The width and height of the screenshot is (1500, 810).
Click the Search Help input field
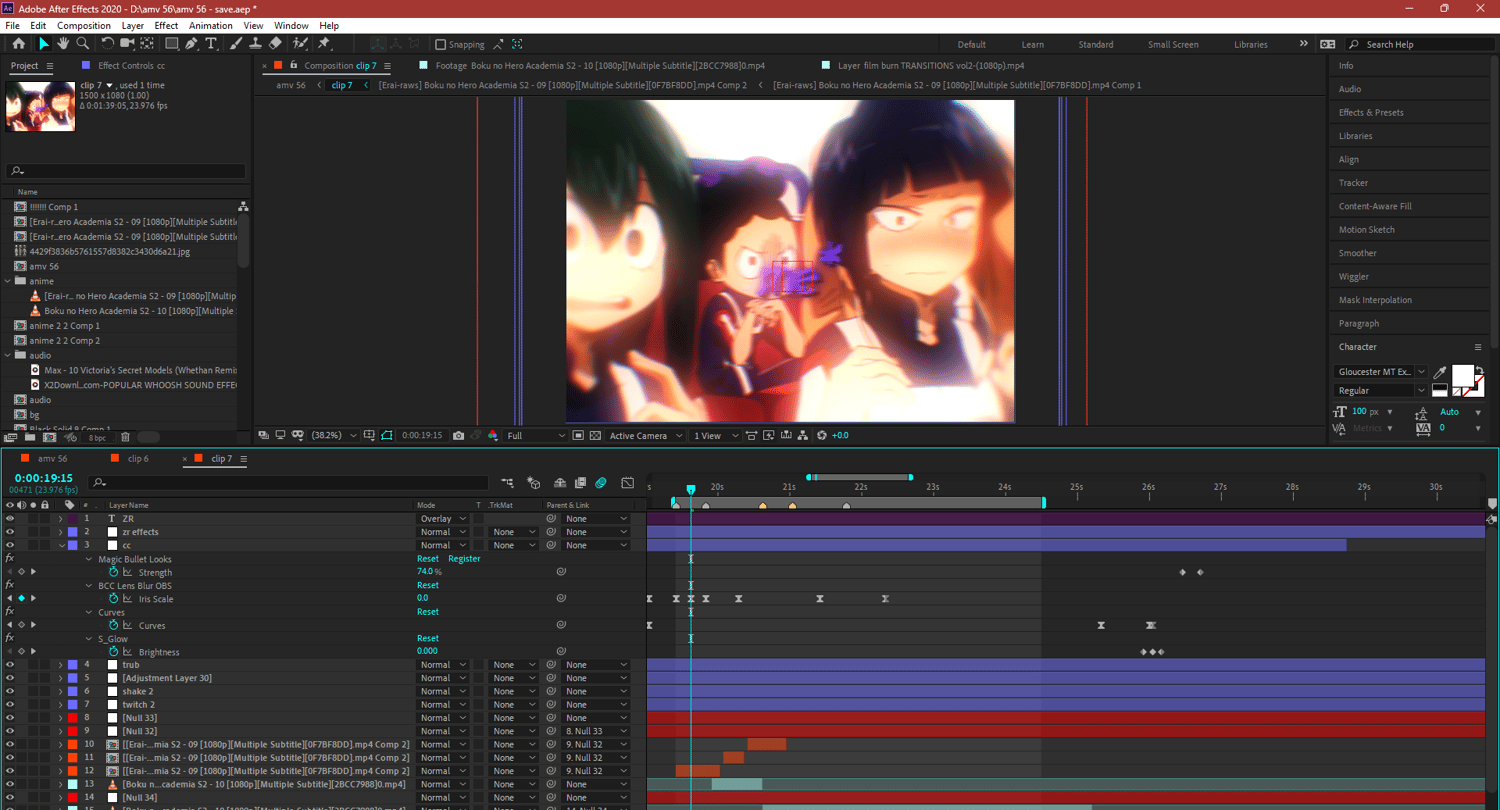(x=1419, y=44)
